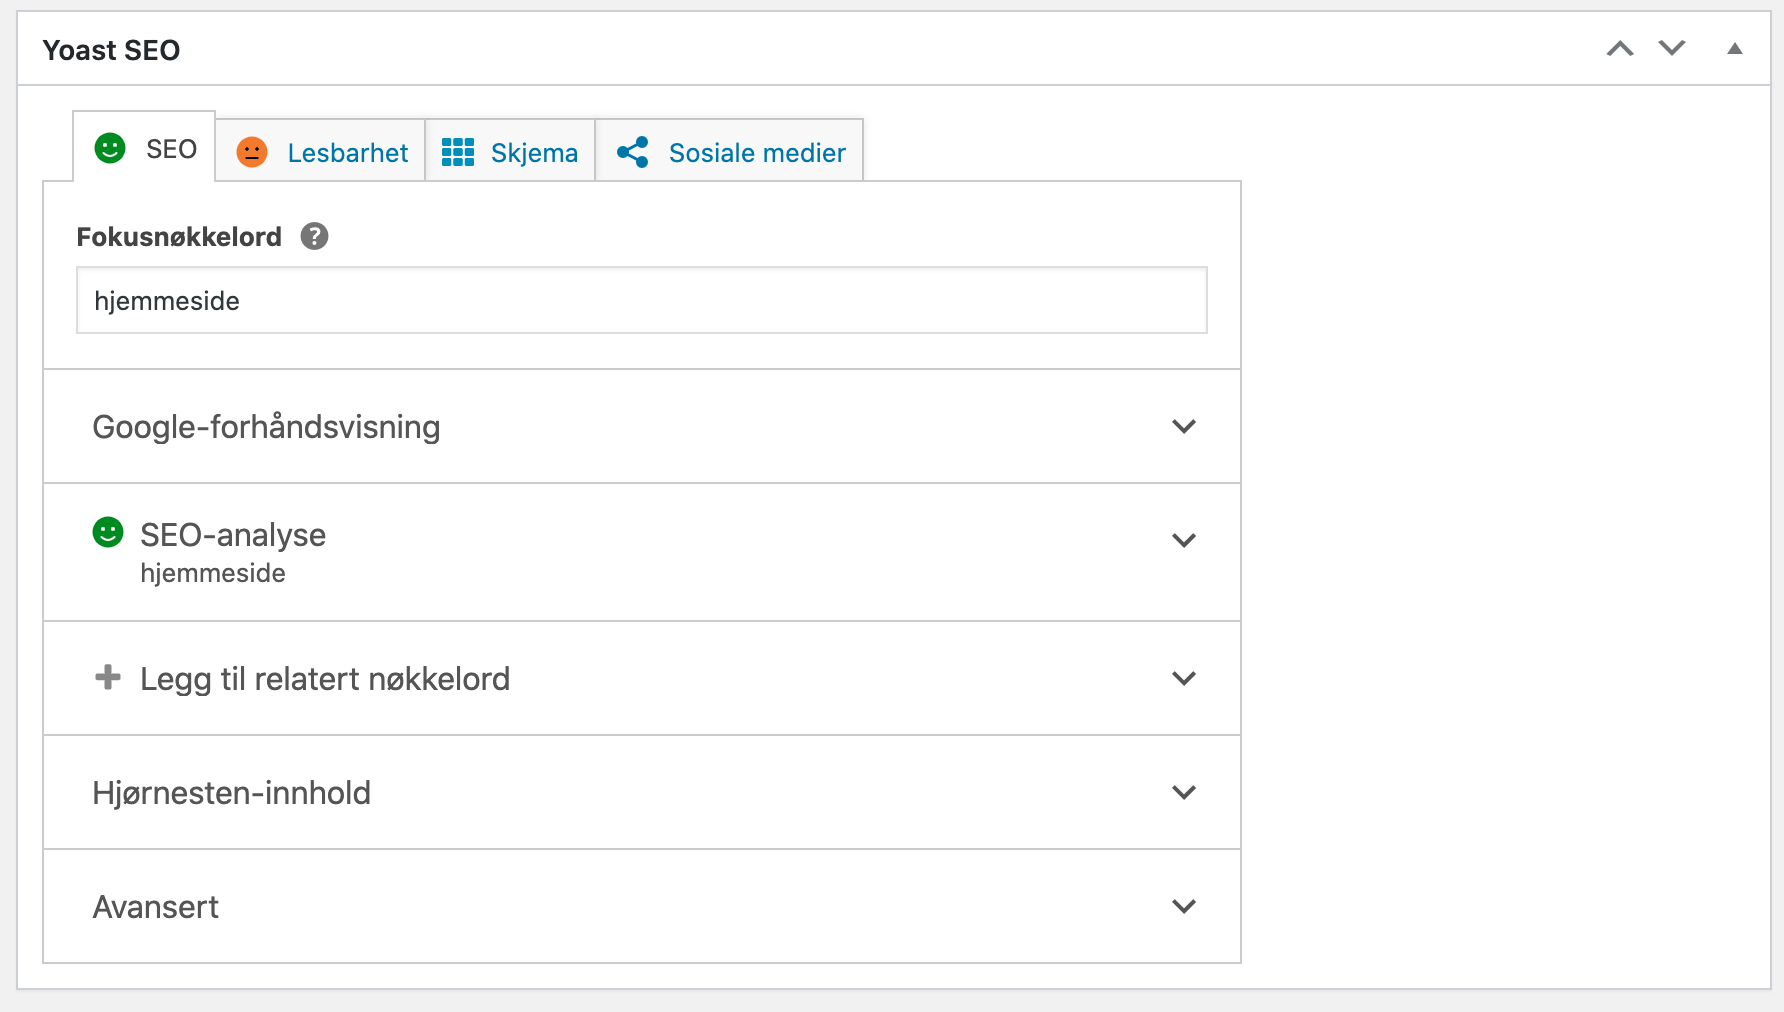Expand the Google-forhåndsvisning section chevron

click(x=1184, y=427)
